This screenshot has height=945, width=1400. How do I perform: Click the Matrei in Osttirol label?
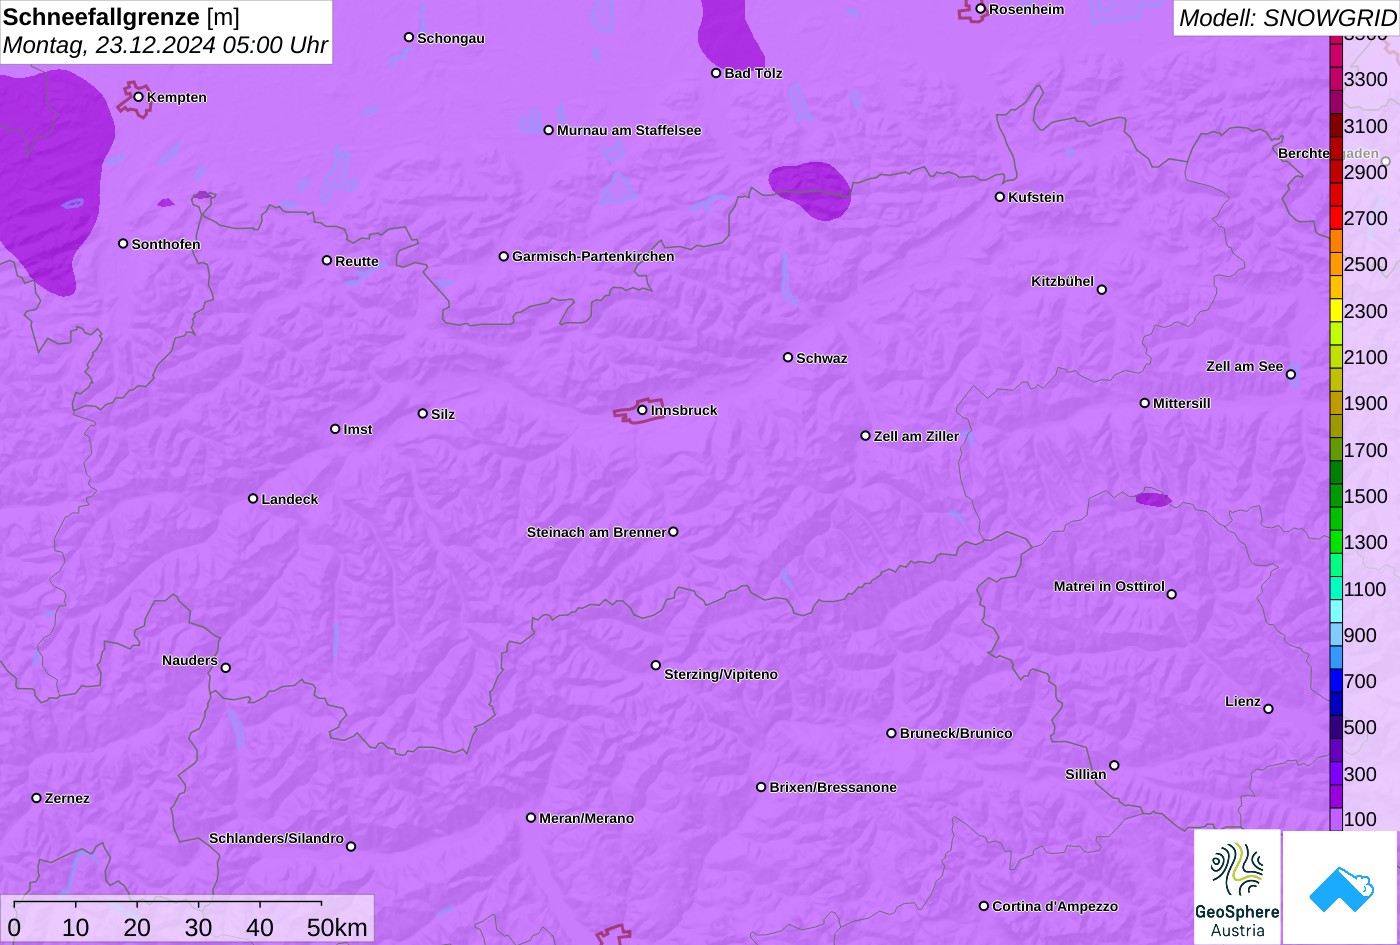pyautogui.click(x=1109, y=586)
